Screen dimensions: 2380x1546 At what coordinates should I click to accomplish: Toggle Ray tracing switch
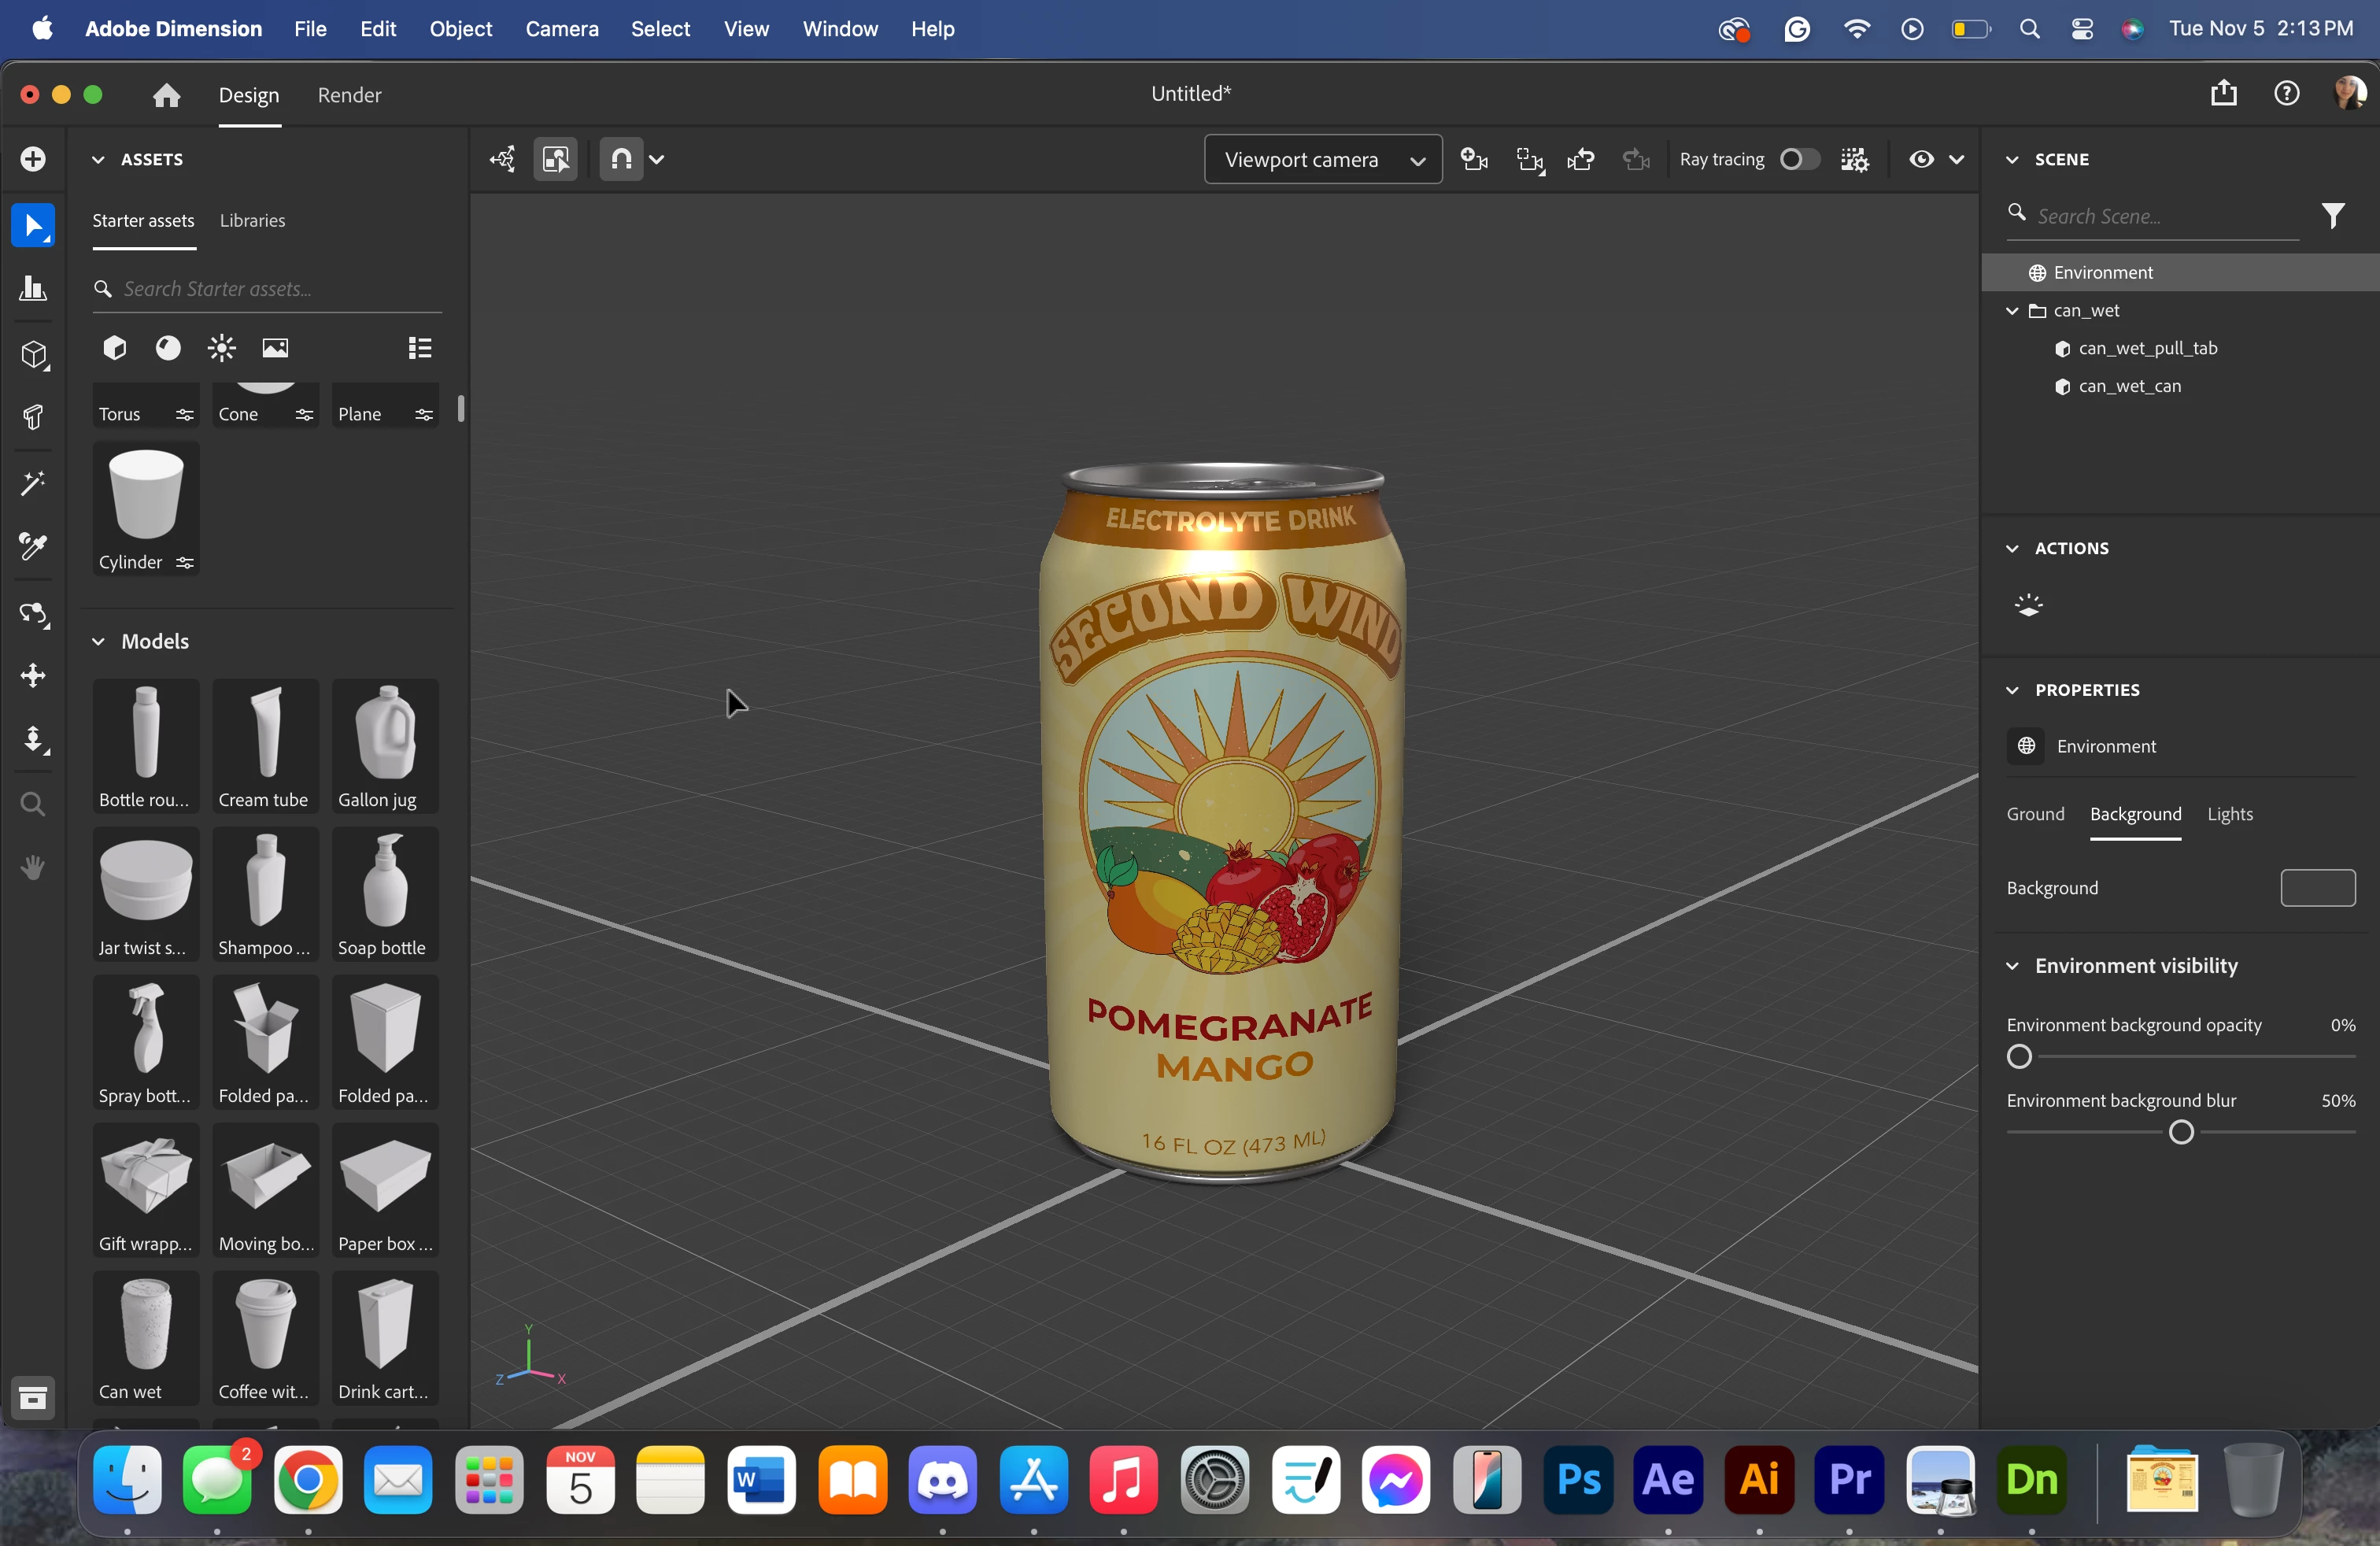point(1799,160)
